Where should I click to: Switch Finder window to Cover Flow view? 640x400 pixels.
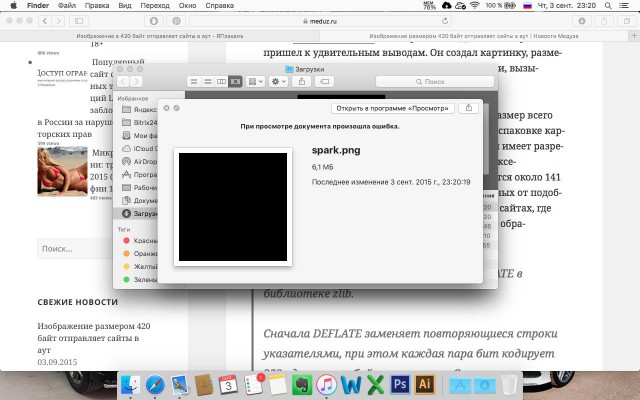pyautogui.click(x=235, y=82)
